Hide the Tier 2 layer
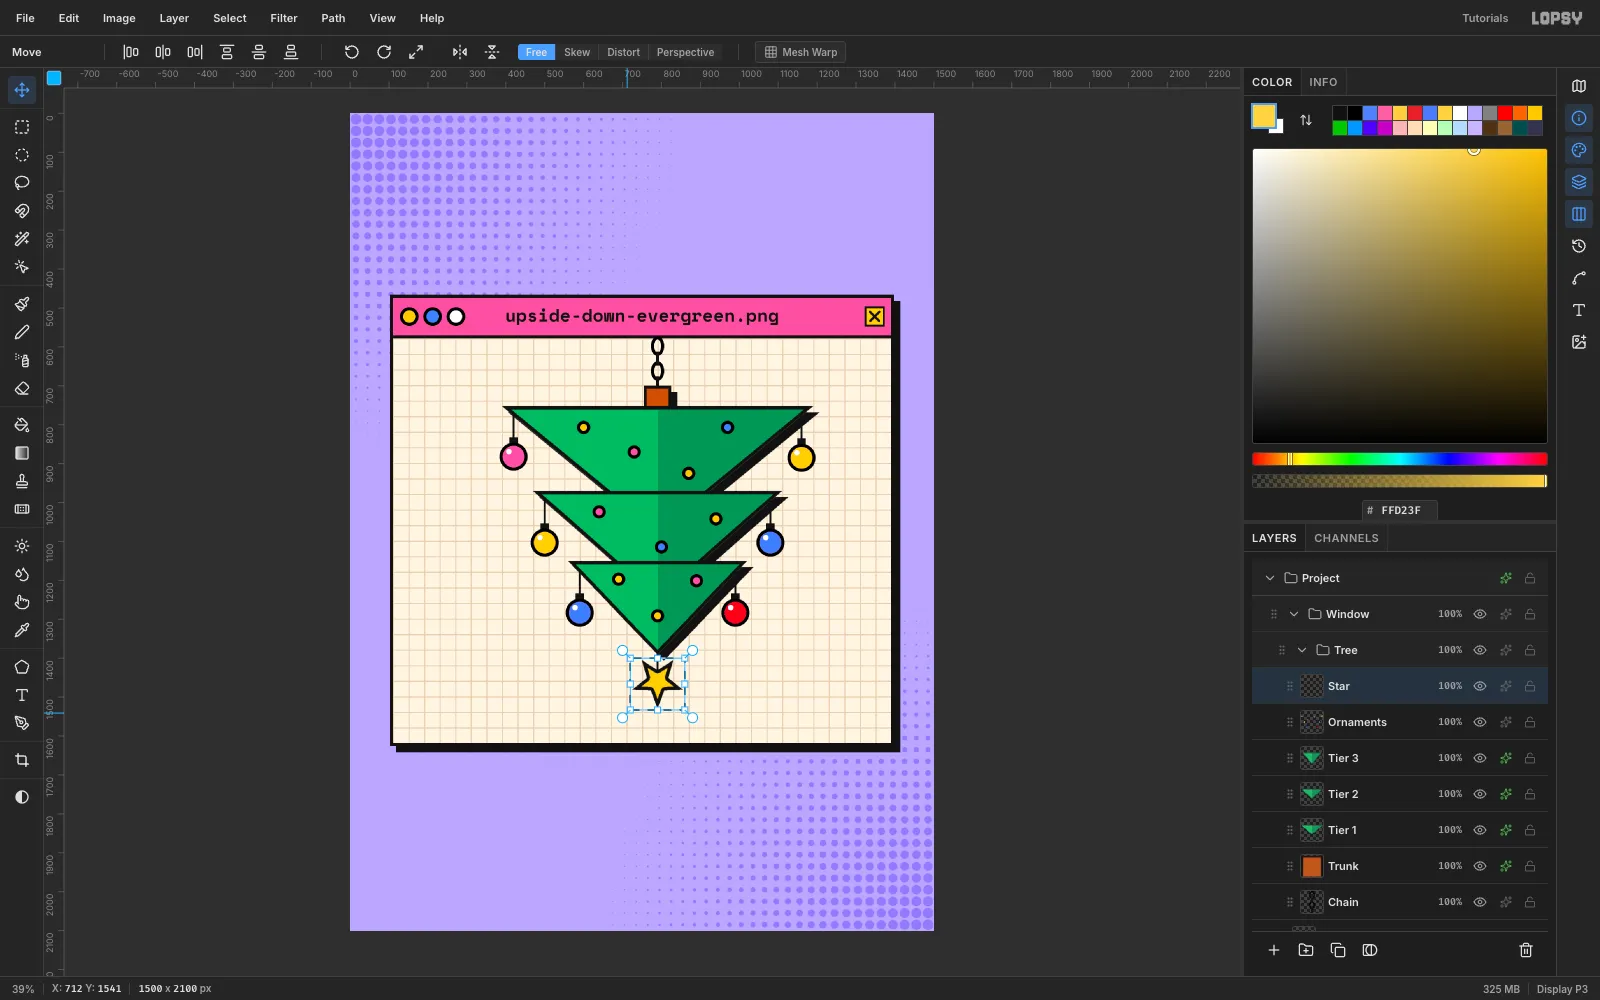Screen dimensions: 1600x1000 (x=1480, y=794)
